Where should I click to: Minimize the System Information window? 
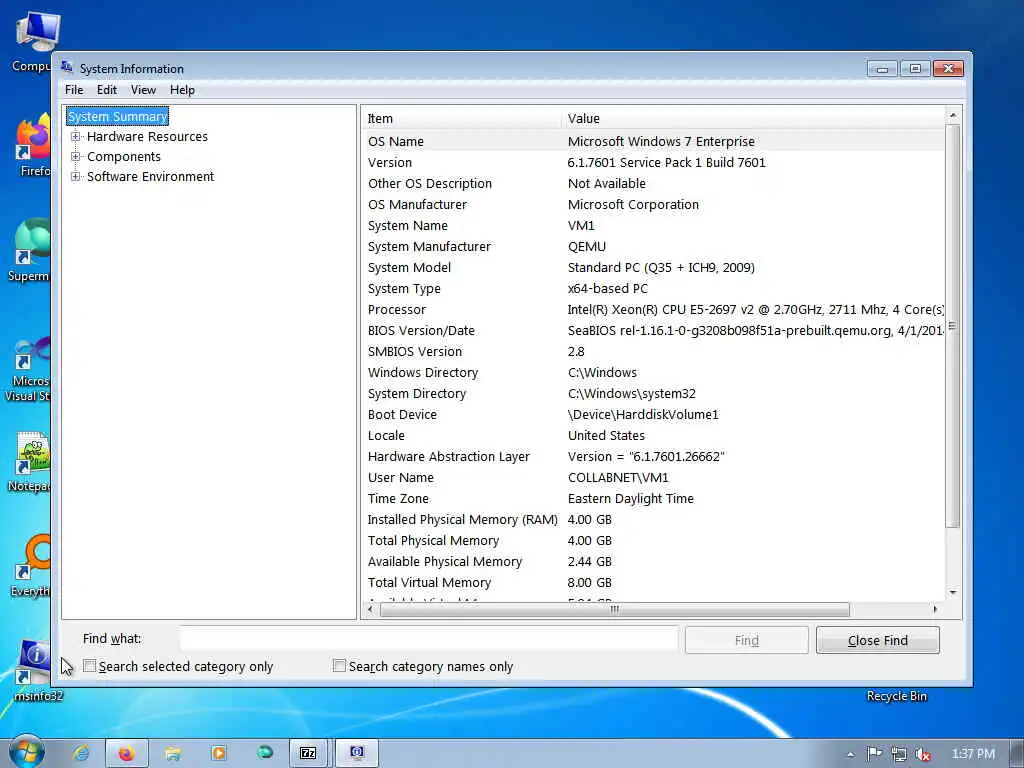pyautogui.click(x=882, y=69)
